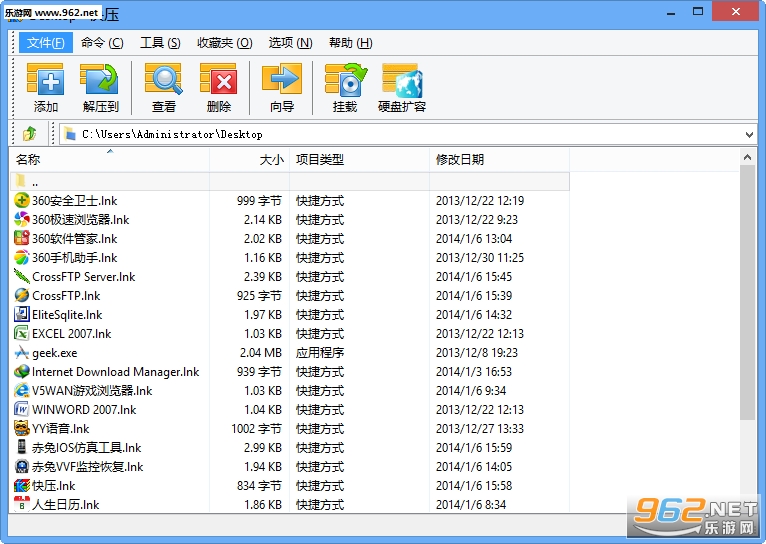766x544 pixels.
Task: Click the size '2.99 KB' cell
Action: pos(263,448)
